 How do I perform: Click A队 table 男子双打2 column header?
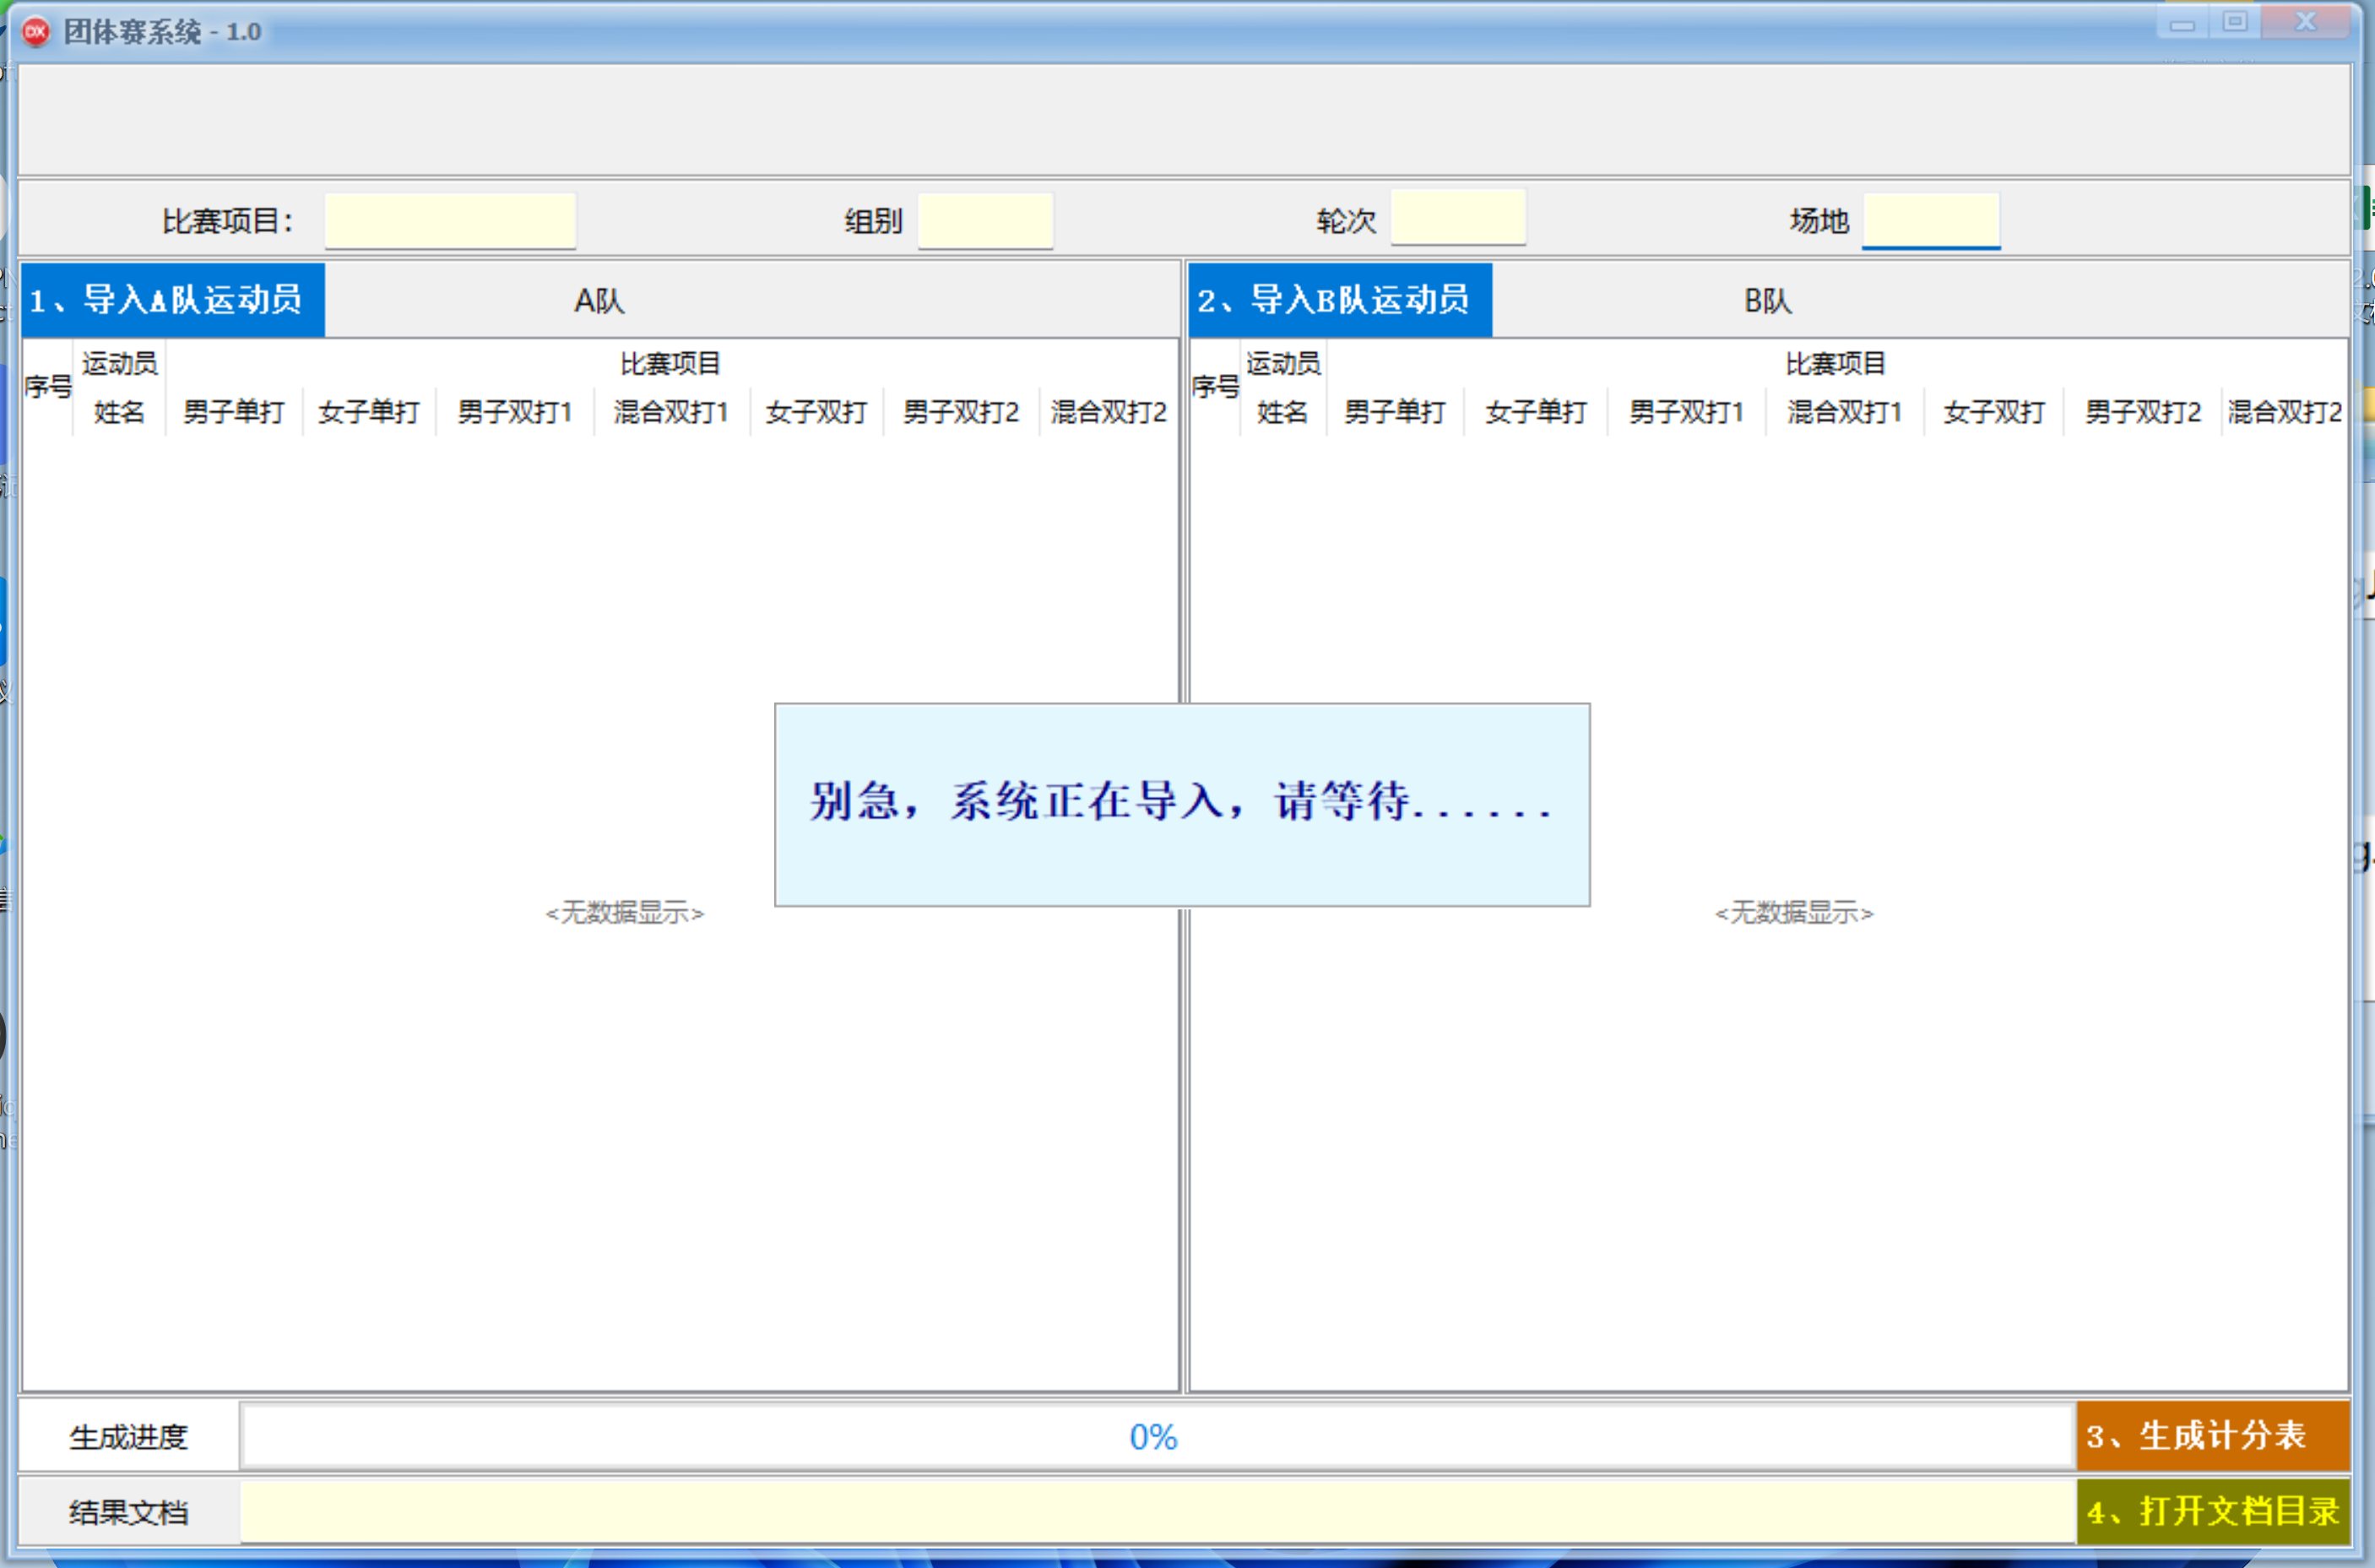point(961,412)
